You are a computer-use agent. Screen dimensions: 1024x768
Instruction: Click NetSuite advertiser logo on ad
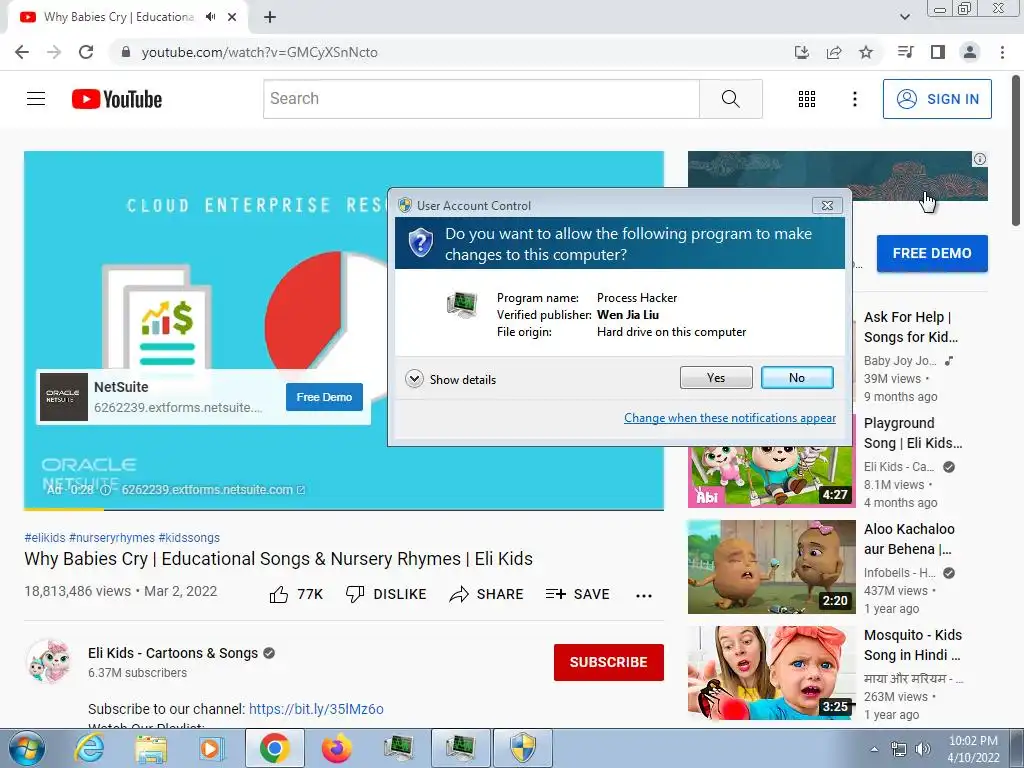coord(64,397)
